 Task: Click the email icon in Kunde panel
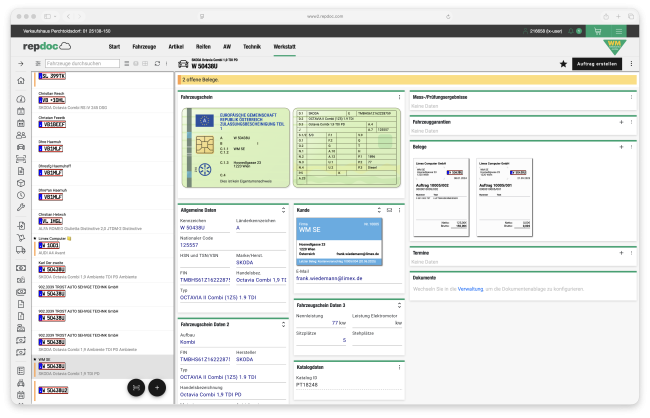[390, 210]
